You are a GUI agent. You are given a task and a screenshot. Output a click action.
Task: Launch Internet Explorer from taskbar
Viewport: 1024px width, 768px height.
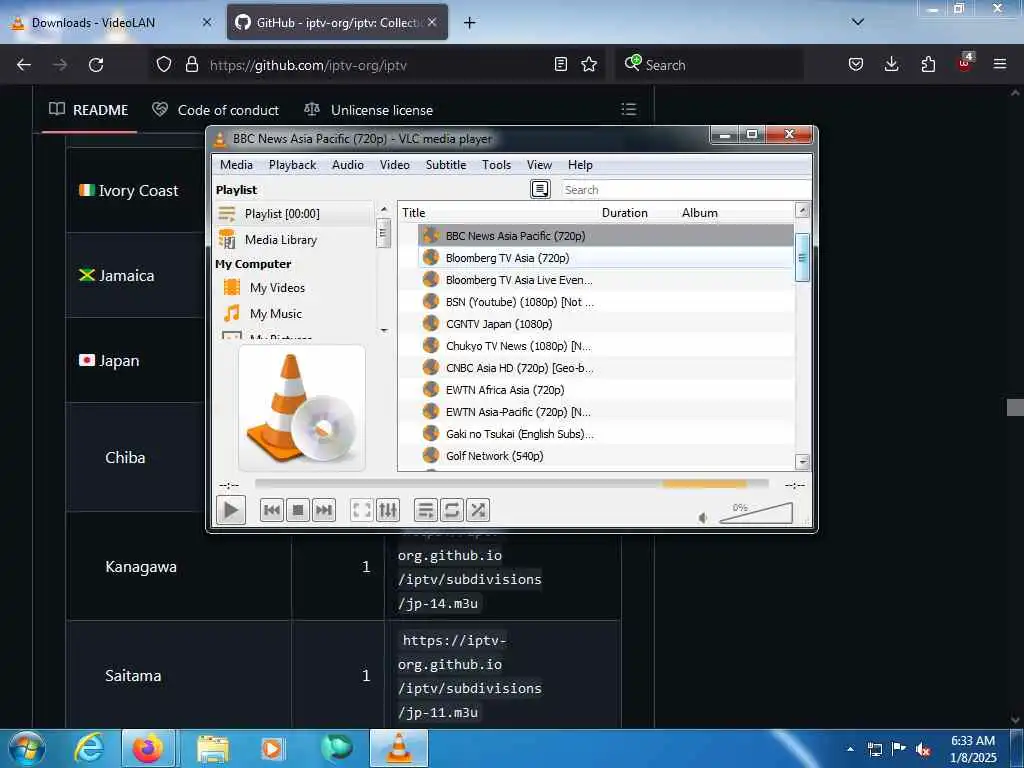coord(89,748)
